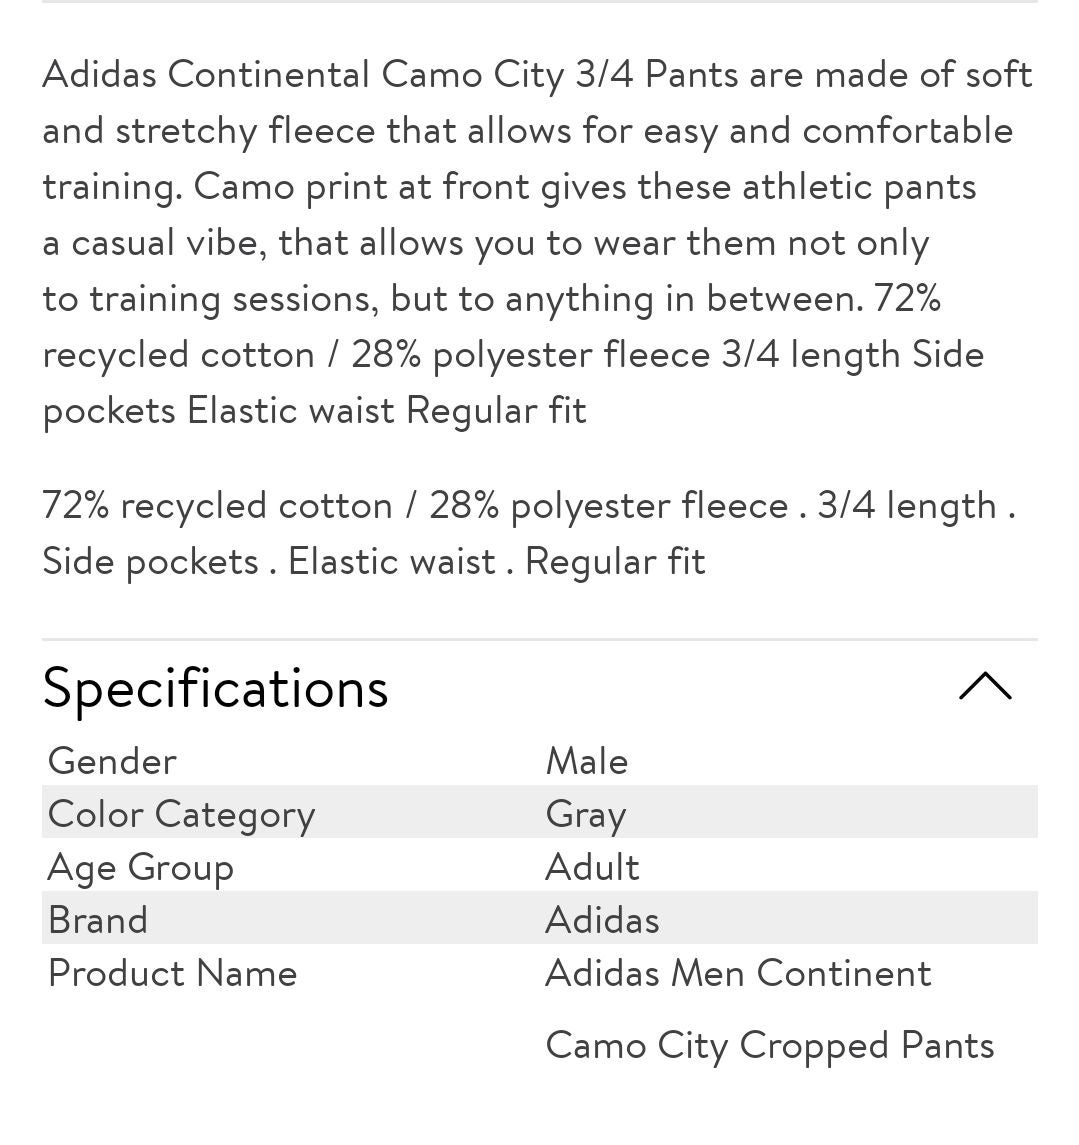The width and height of the screenshot is (1079, 1145).
Task: Select the Color Category row label
Action: coord(181,814)
